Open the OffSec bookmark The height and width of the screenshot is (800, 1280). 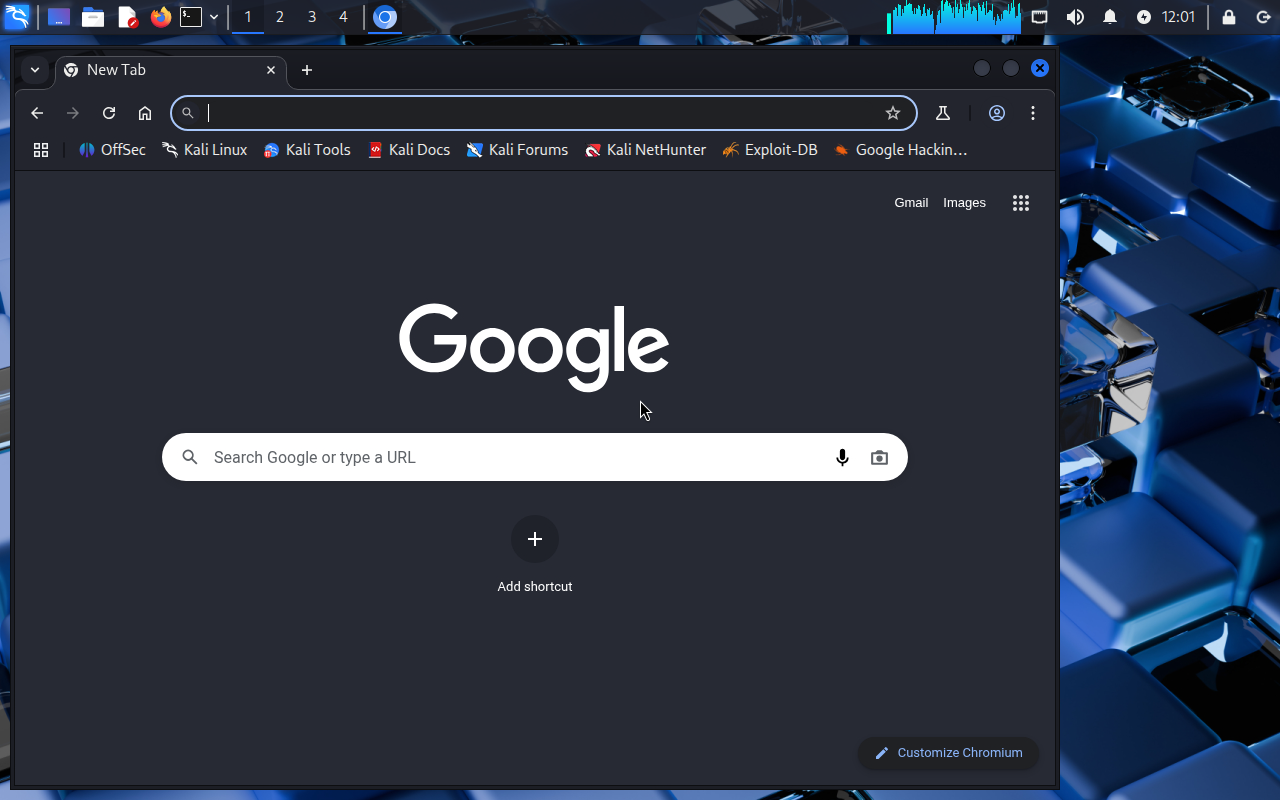tap(112, 150)
